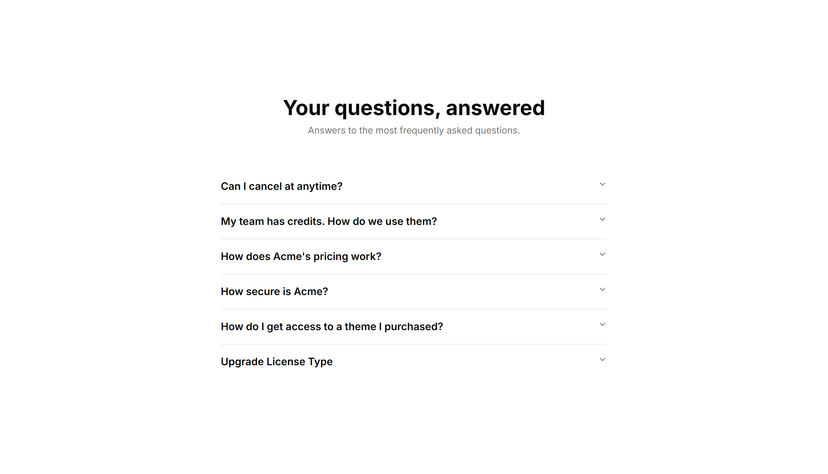Click the chevron for the purchased theme access question
Viewport: 828px width, 474px height.
click(602, 325)
